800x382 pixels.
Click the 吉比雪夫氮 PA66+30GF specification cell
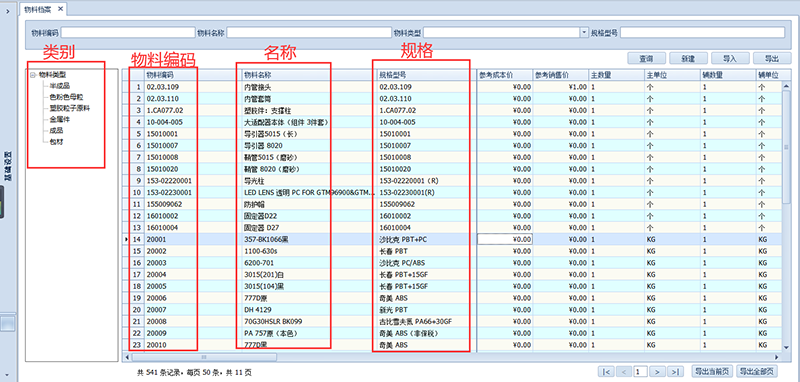coord(426,321)
